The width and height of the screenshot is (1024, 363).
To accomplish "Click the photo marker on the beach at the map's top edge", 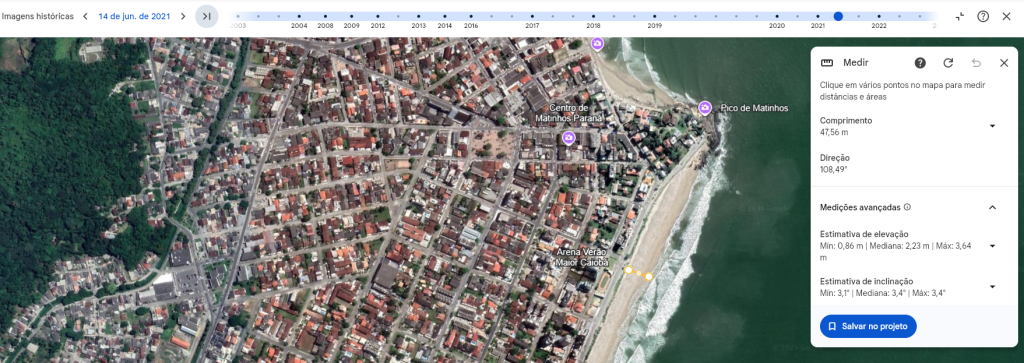I will click(x=597, y=43).
